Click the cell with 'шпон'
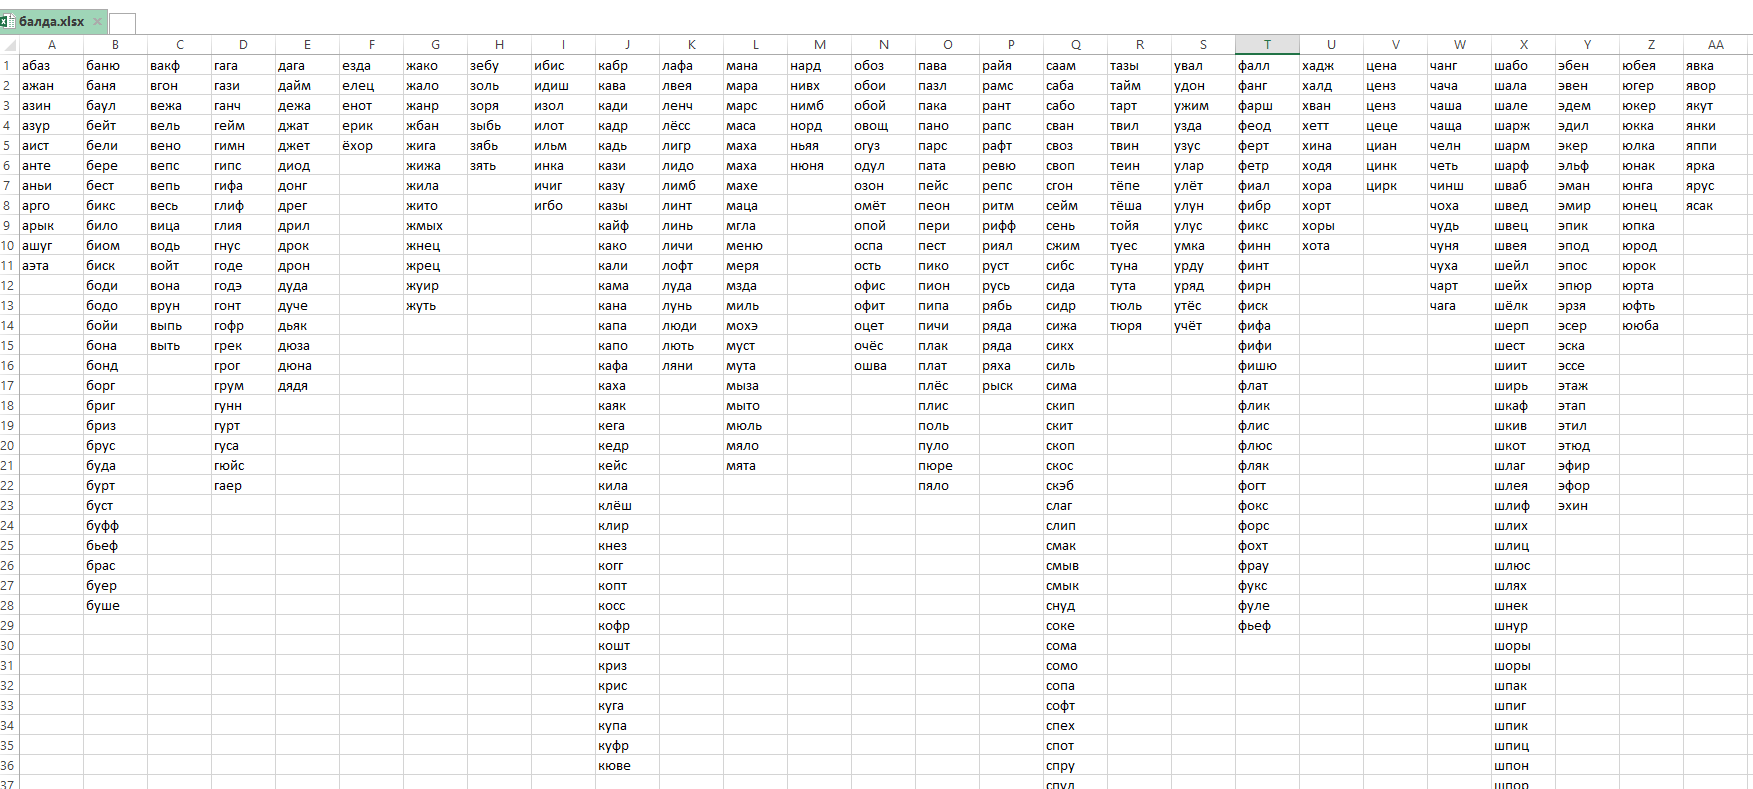Viewport: 1753px width, 789px height. coord(1522,766)
